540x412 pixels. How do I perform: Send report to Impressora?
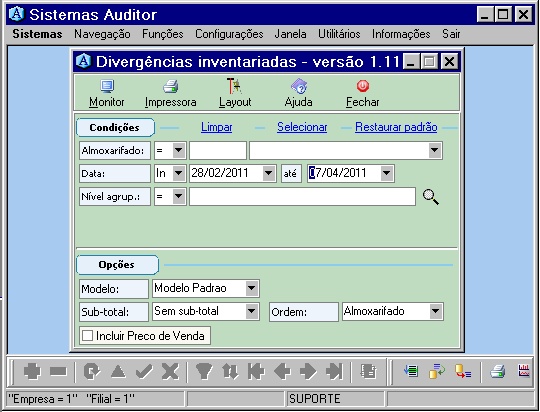(170, 86)
